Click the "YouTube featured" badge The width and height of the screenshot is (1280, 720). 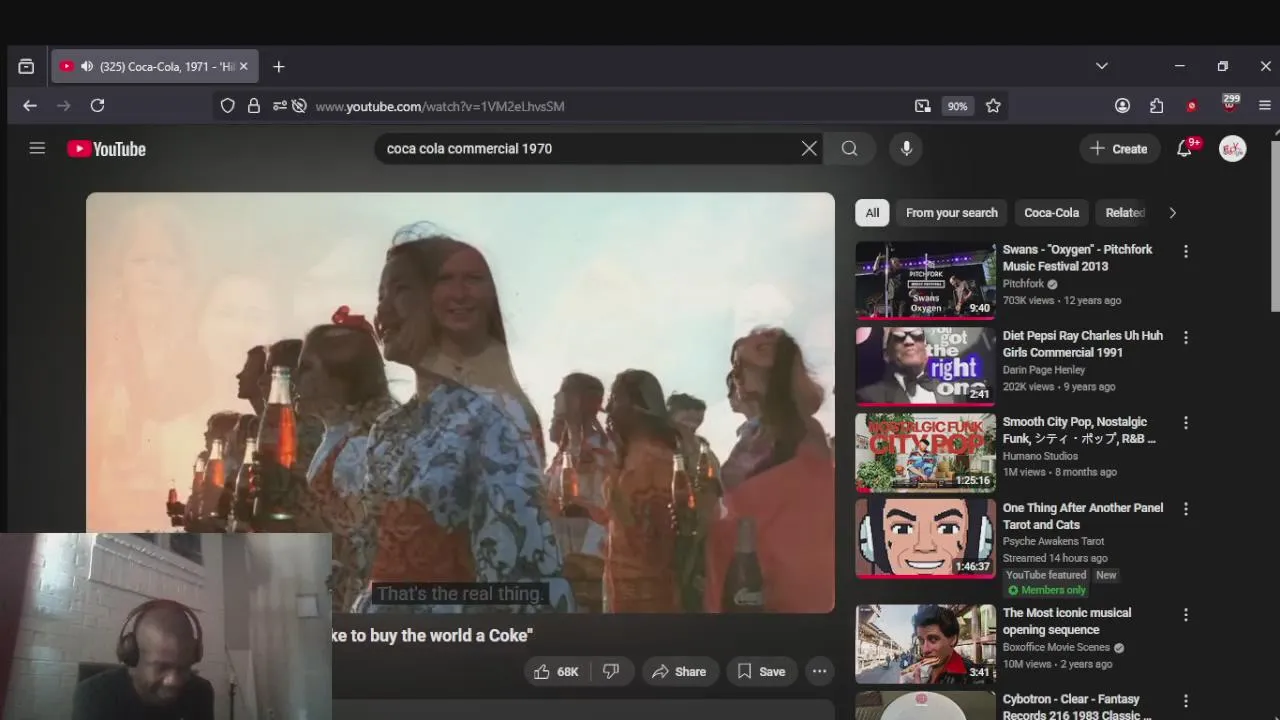[1045, 575]
